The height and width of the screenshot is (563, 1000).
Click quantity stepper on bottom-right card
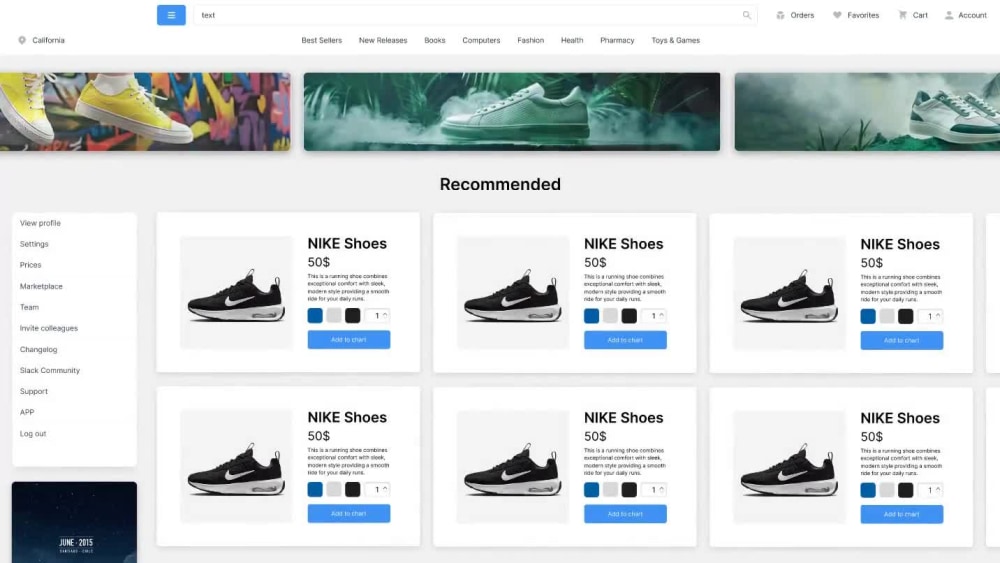click(x=930, y=490)
